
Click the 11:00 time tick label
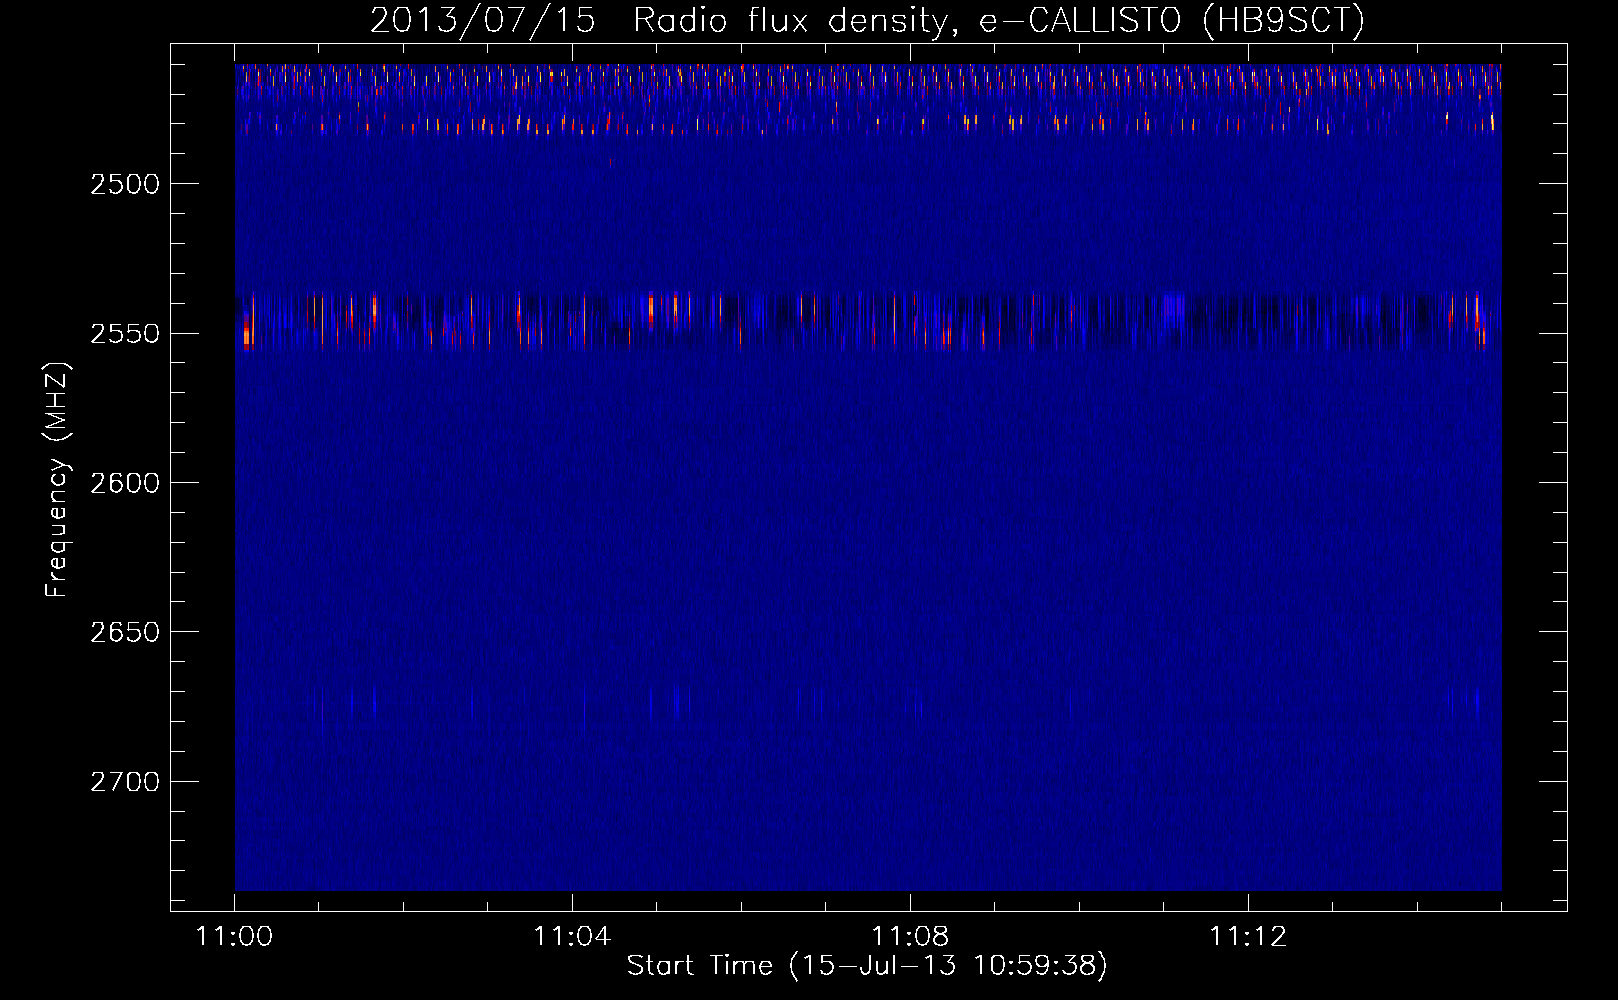235,937
